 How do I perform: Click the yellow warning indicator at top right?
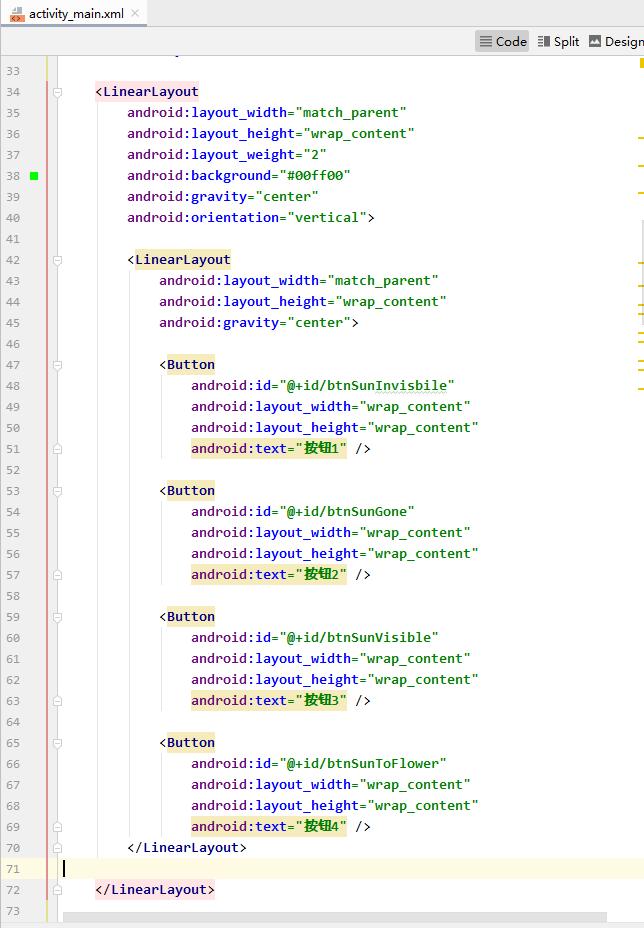(642, 63)
